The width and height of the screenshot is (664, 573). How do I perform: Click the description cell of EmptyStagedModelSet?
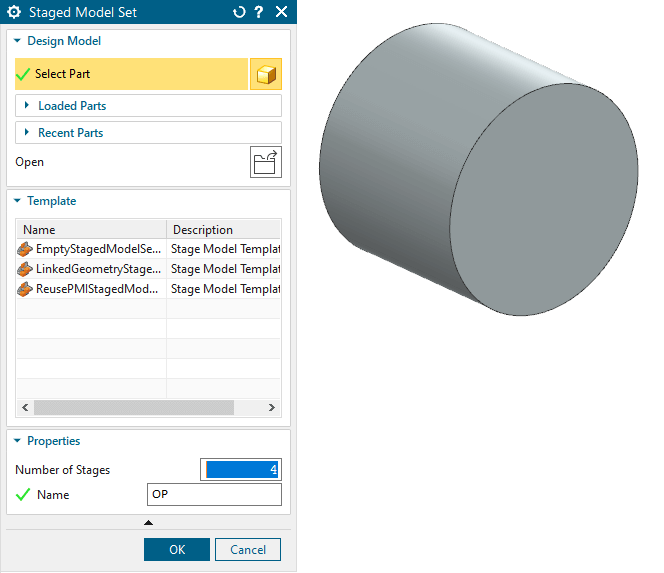pos(224,249)
